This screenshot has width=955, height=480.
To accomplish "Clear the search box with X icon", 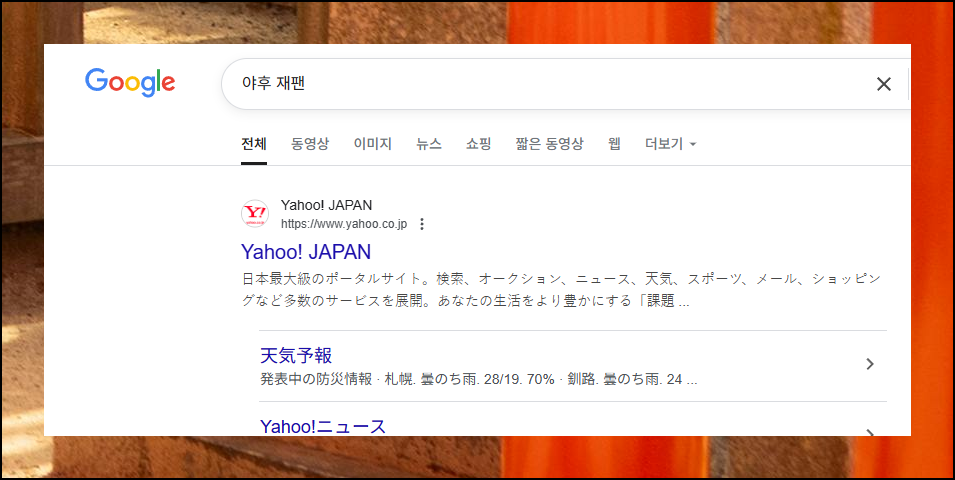I will 883,84.
